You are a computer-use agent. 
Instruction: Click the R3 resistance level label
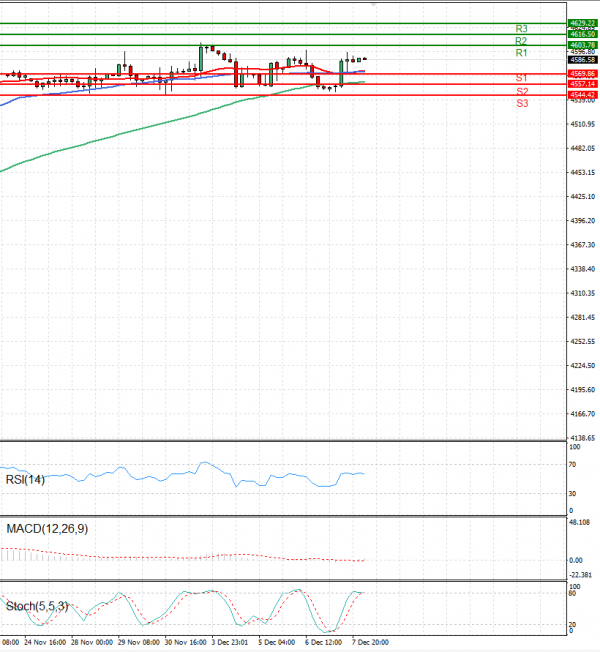[x=521, y=29]
